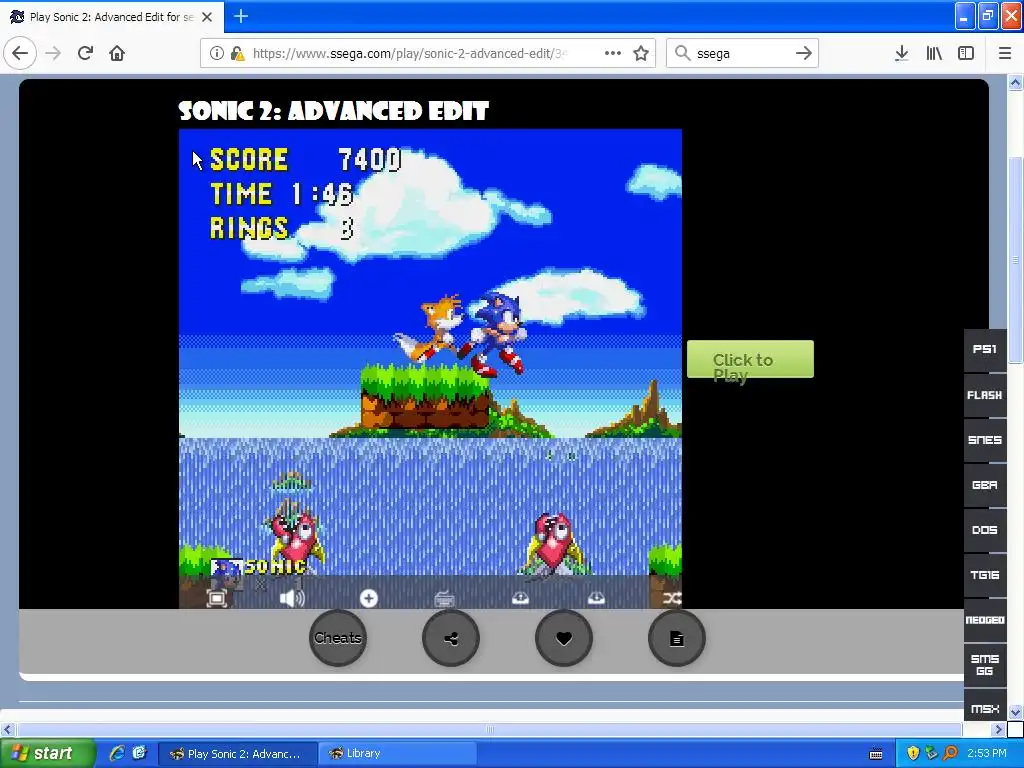Open the Cheats round button

338,638
